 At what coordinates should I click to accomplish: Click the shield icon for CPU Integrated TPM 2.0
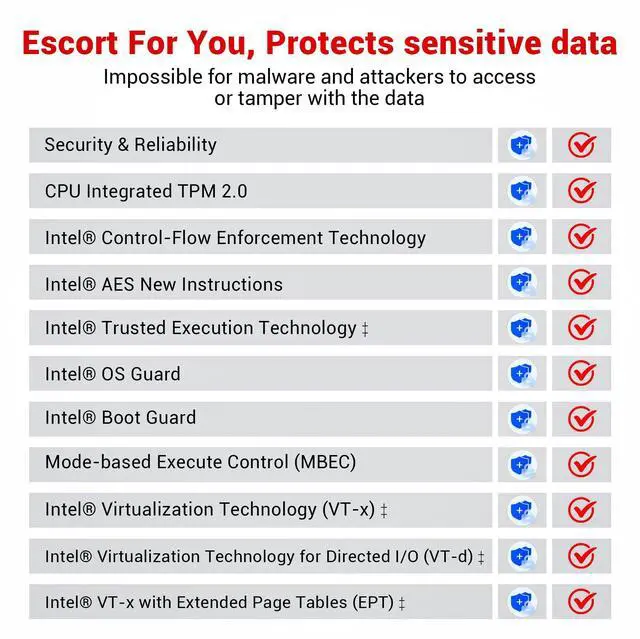coord(521,191)
